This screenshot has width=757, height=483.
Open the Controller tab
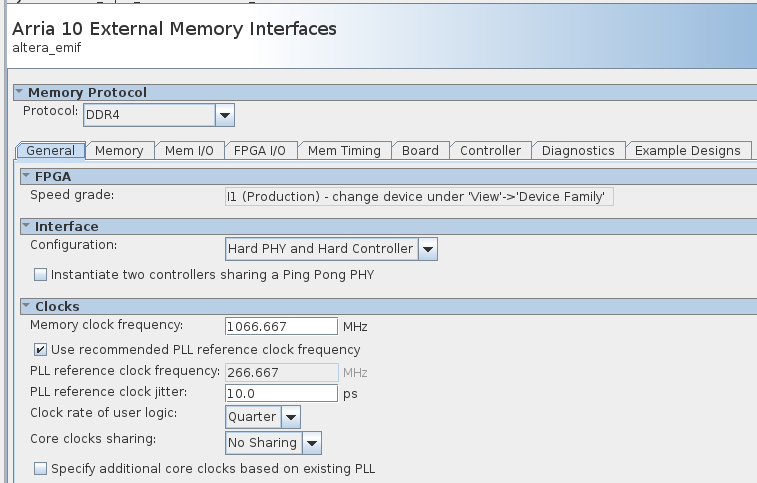(x=490, y=151)
